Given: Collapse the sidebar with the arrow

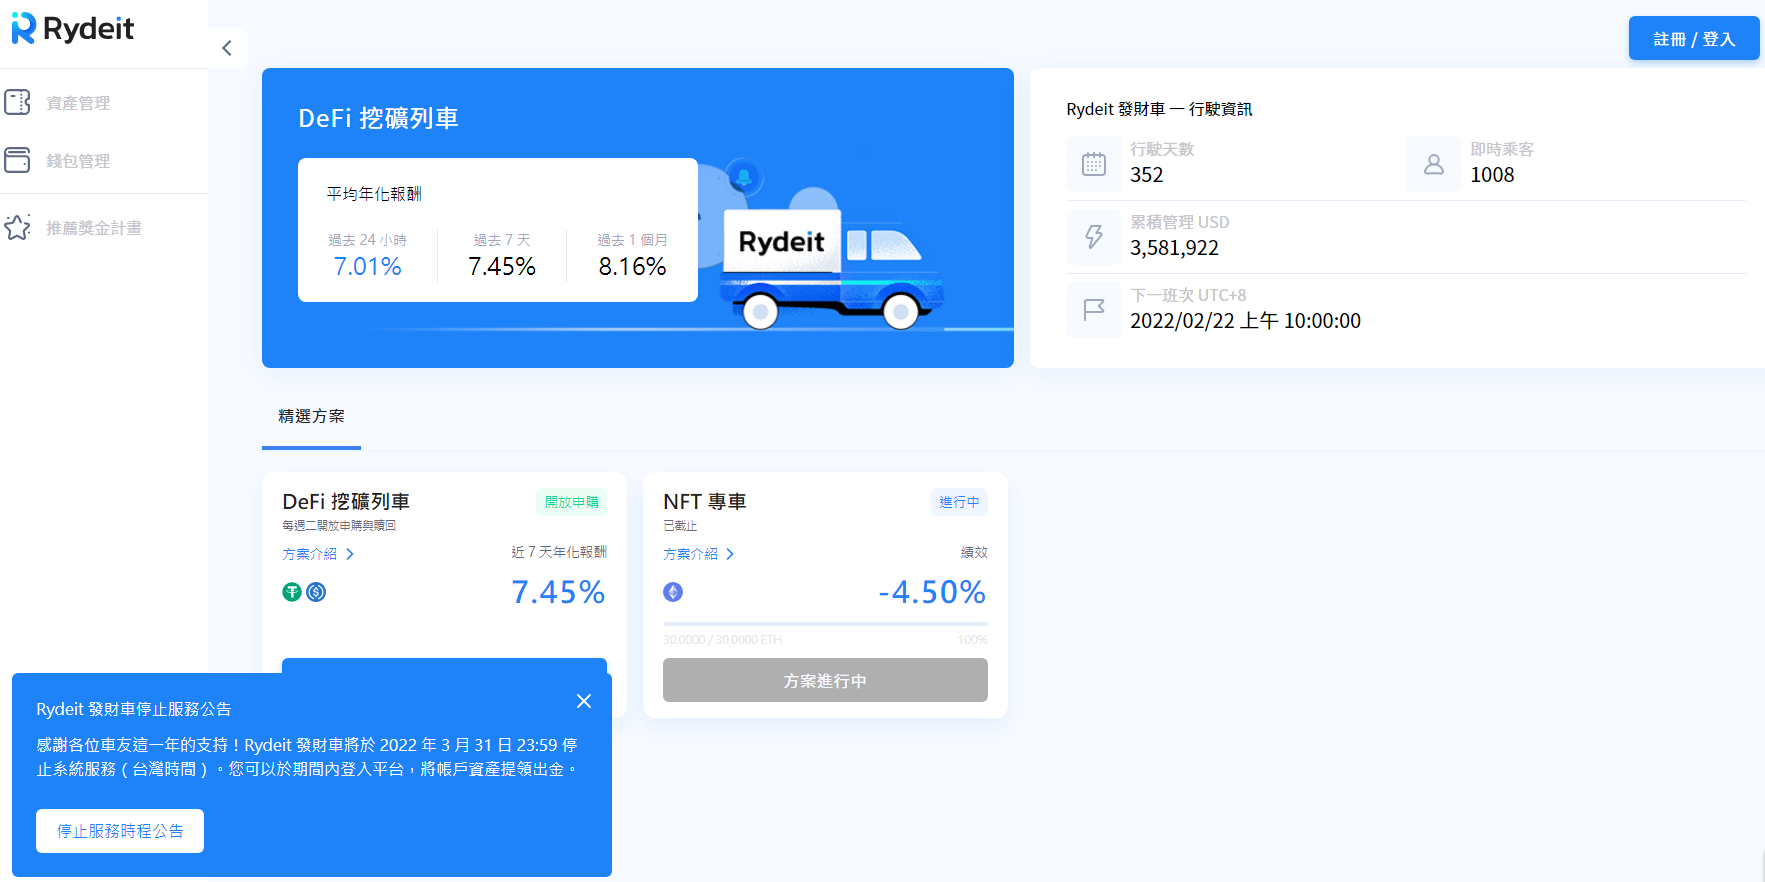Looking at the screenshot, I should click(x=227, y=48).
